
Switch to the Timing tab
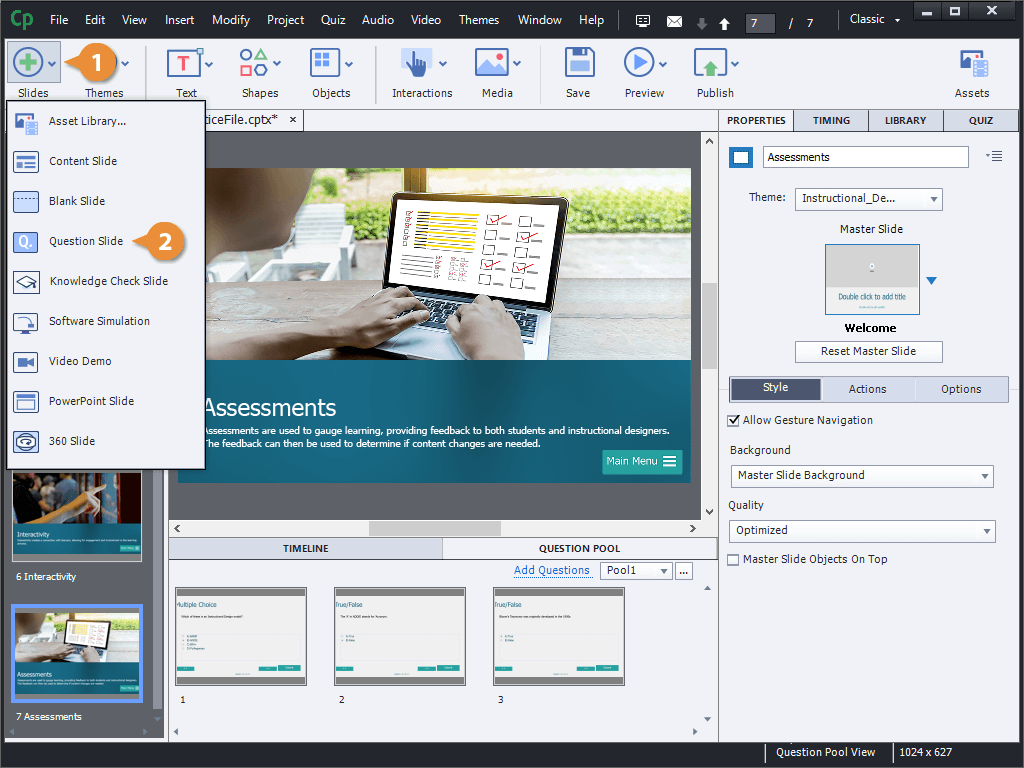point(831,121)
